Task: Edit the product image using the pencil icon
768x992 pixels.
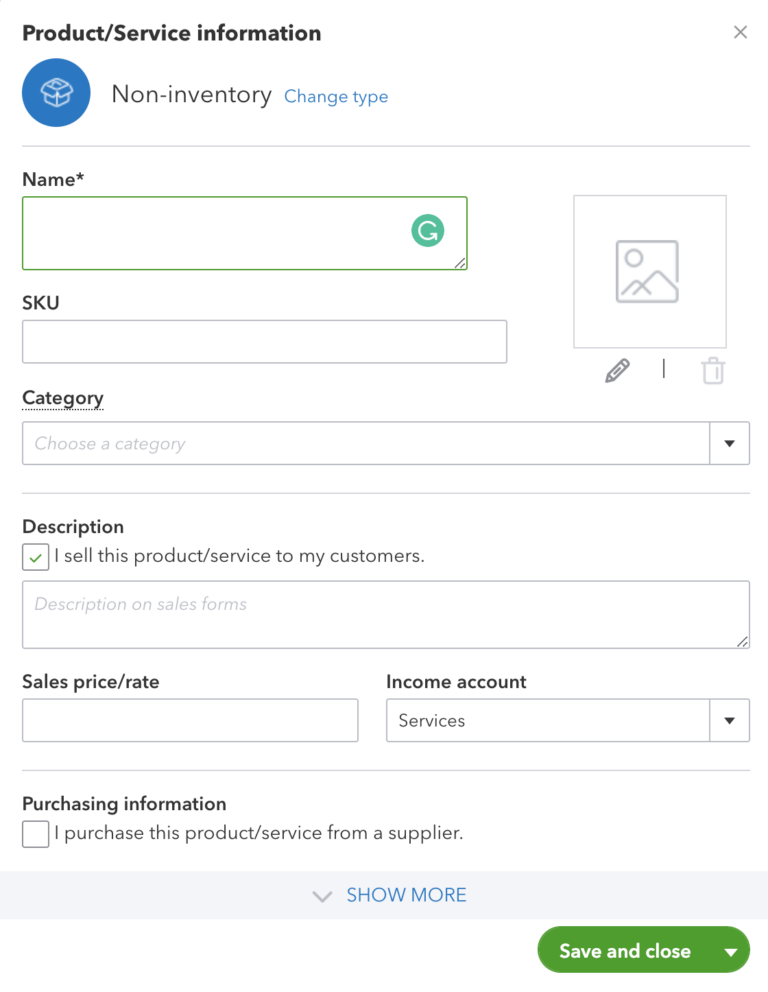Action: click(x=617, y=370)
